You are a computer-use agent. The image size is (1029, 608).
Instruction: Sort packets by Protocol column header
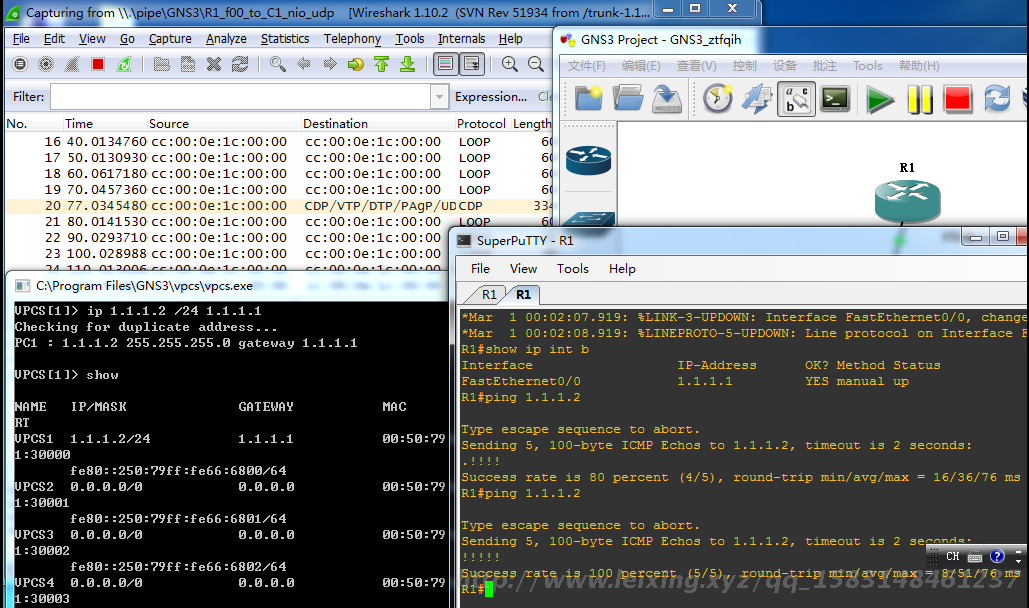click(x=481, y=123)
